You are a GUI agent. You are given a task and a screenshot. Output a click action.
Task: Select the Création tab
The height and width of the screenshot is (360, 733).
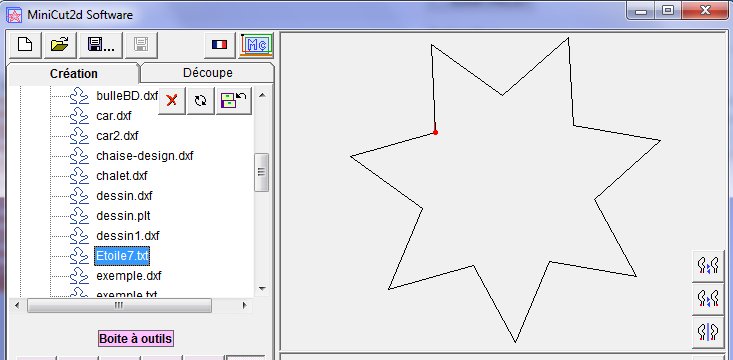tap(74, 74)
